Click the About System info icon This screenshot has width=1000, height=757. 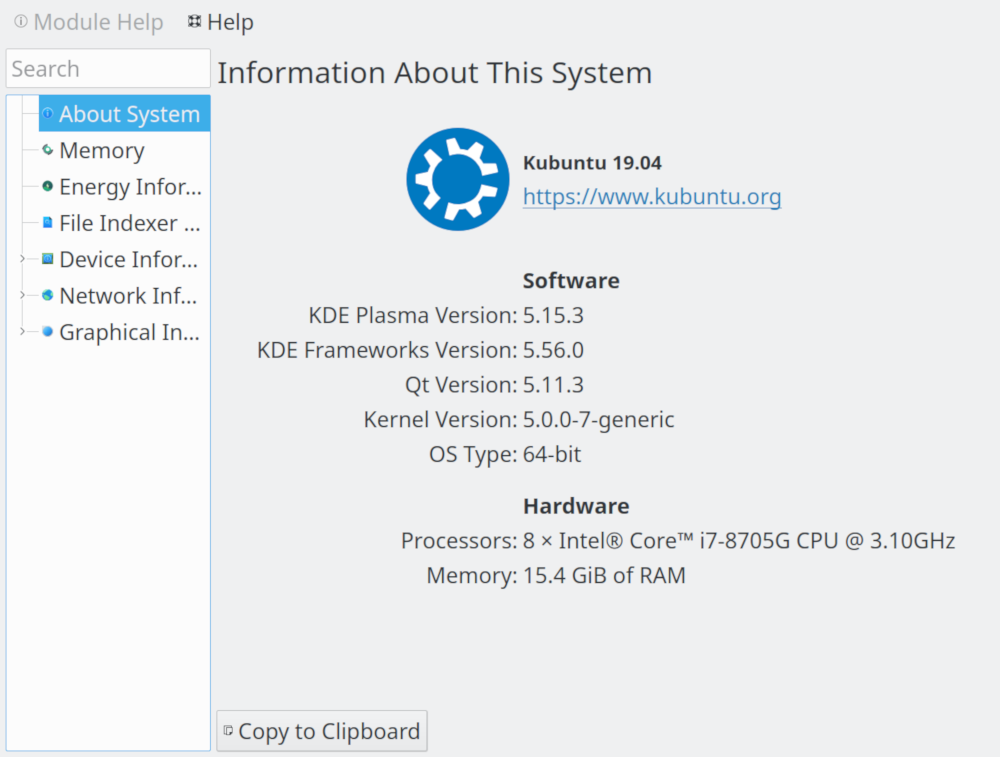(x=48, y=114)
